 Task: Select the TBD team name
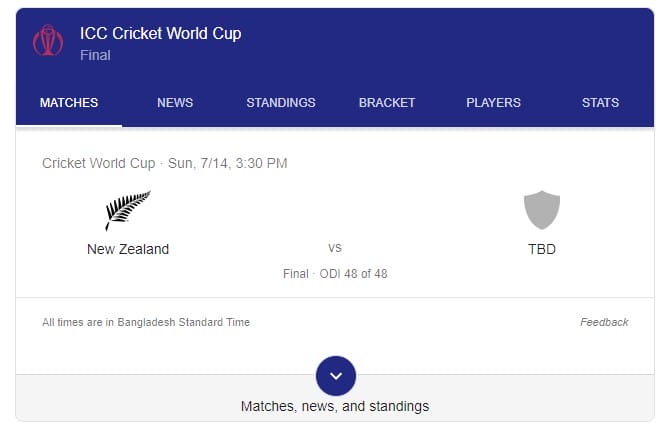point(542,249)
